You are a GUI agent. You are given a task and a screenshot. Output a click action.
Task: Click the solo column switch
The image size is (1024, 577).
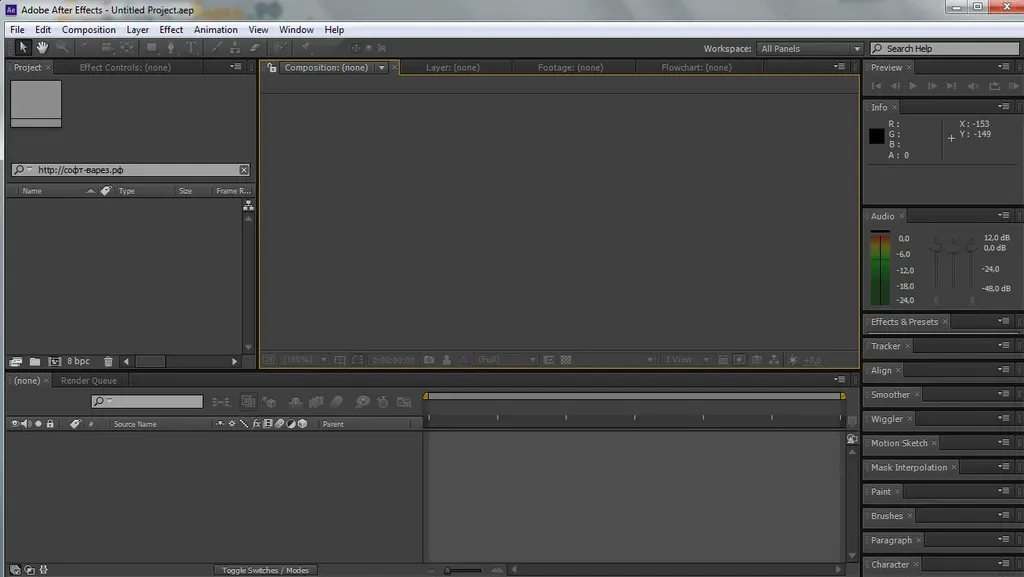point(39,424)
